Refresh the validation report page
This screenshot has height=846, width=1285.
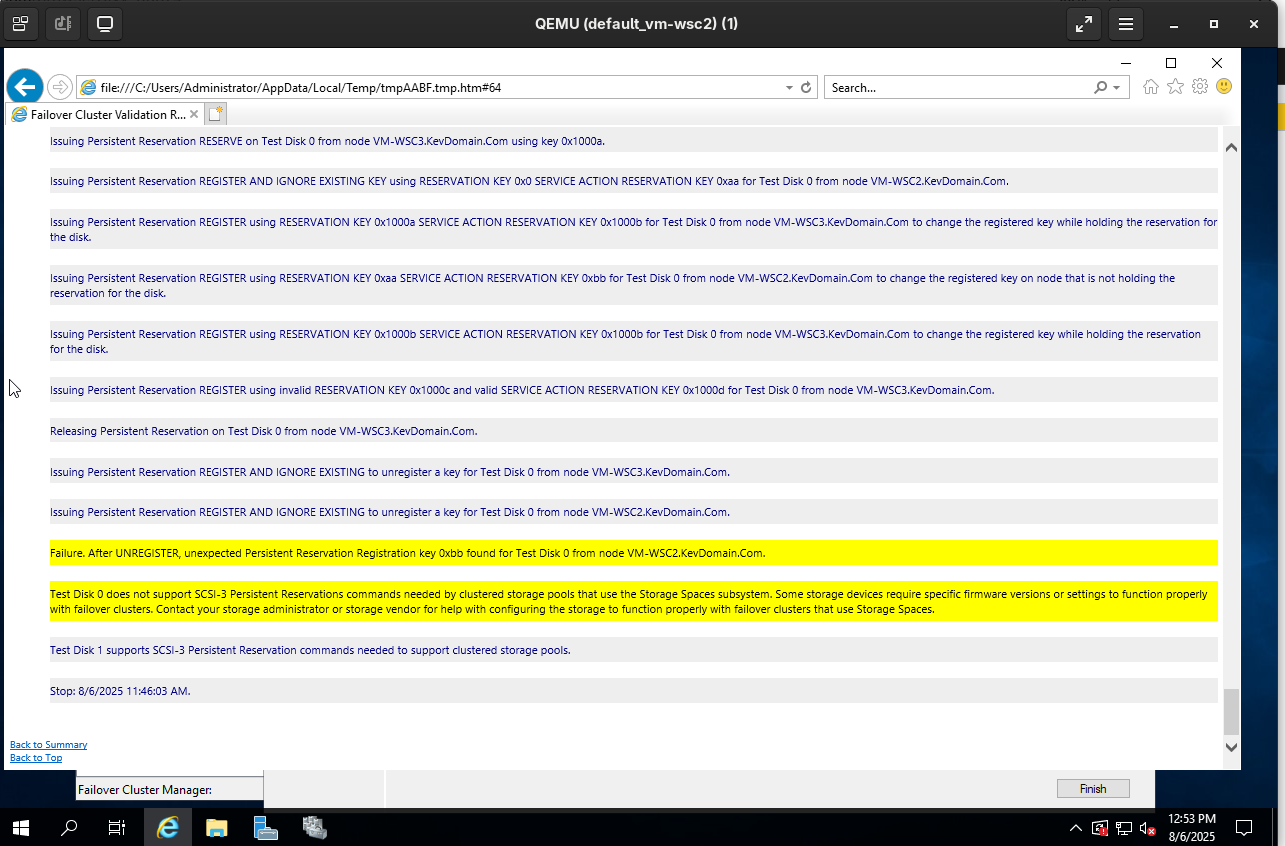[807, 87]
